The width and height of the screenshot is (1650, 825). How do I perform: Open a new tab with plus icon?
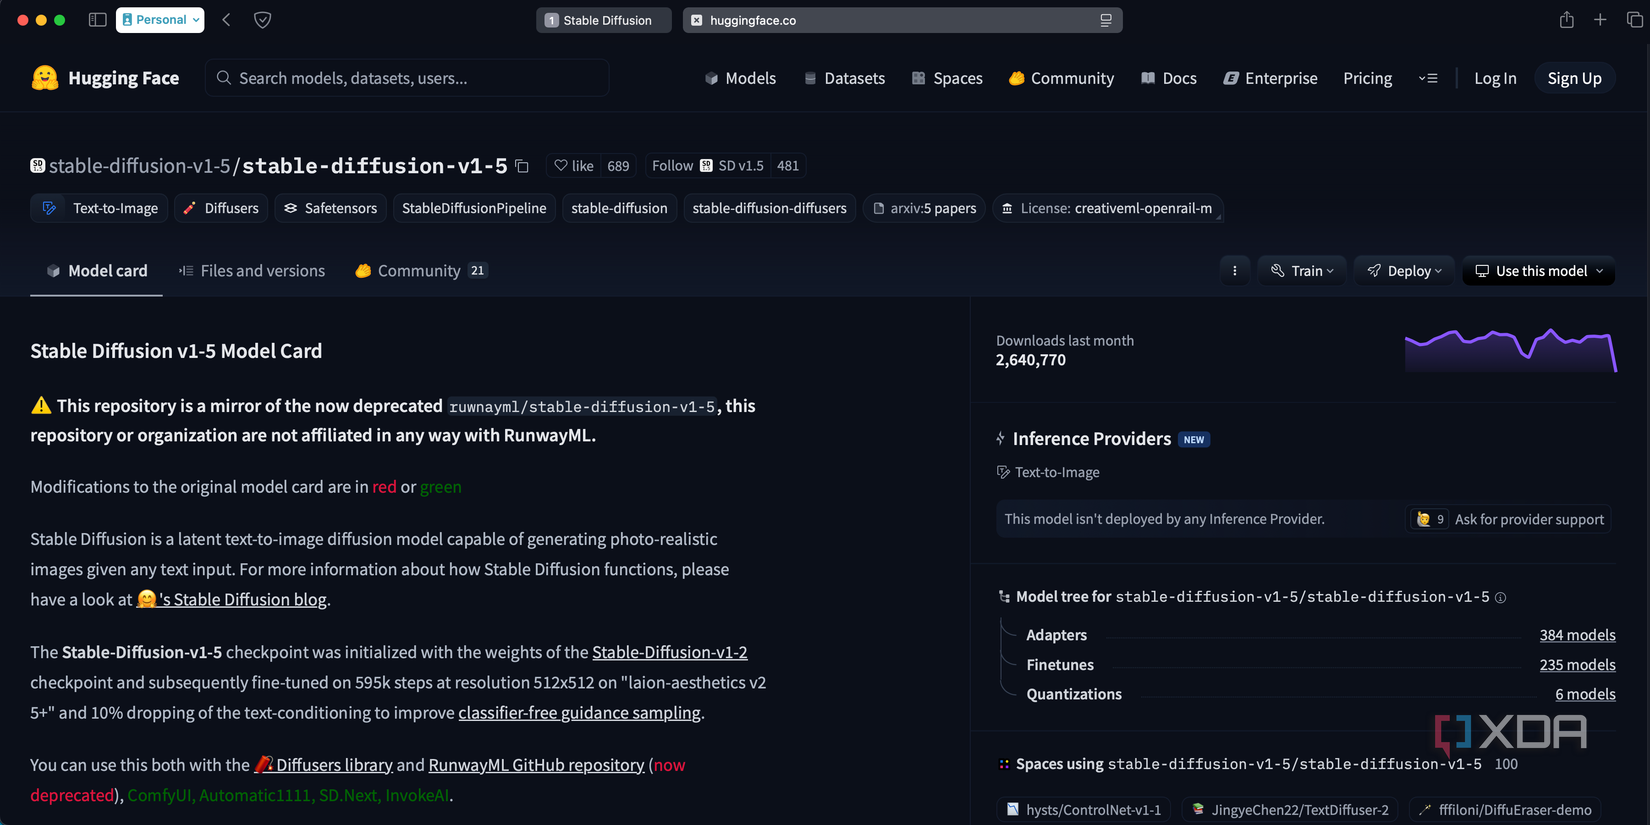(1600, 20)
